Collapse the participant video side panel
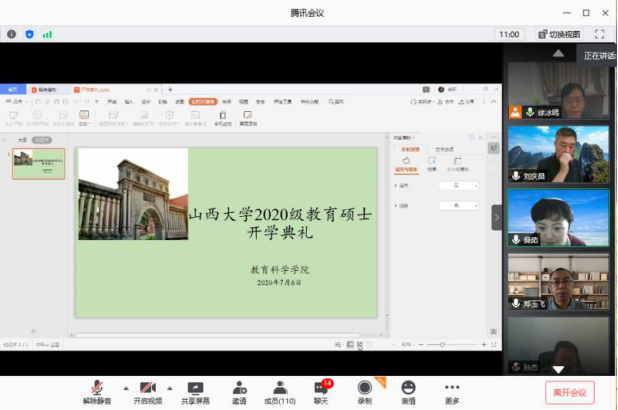This screenshot has height=410, width=618. tap(497, 217)
